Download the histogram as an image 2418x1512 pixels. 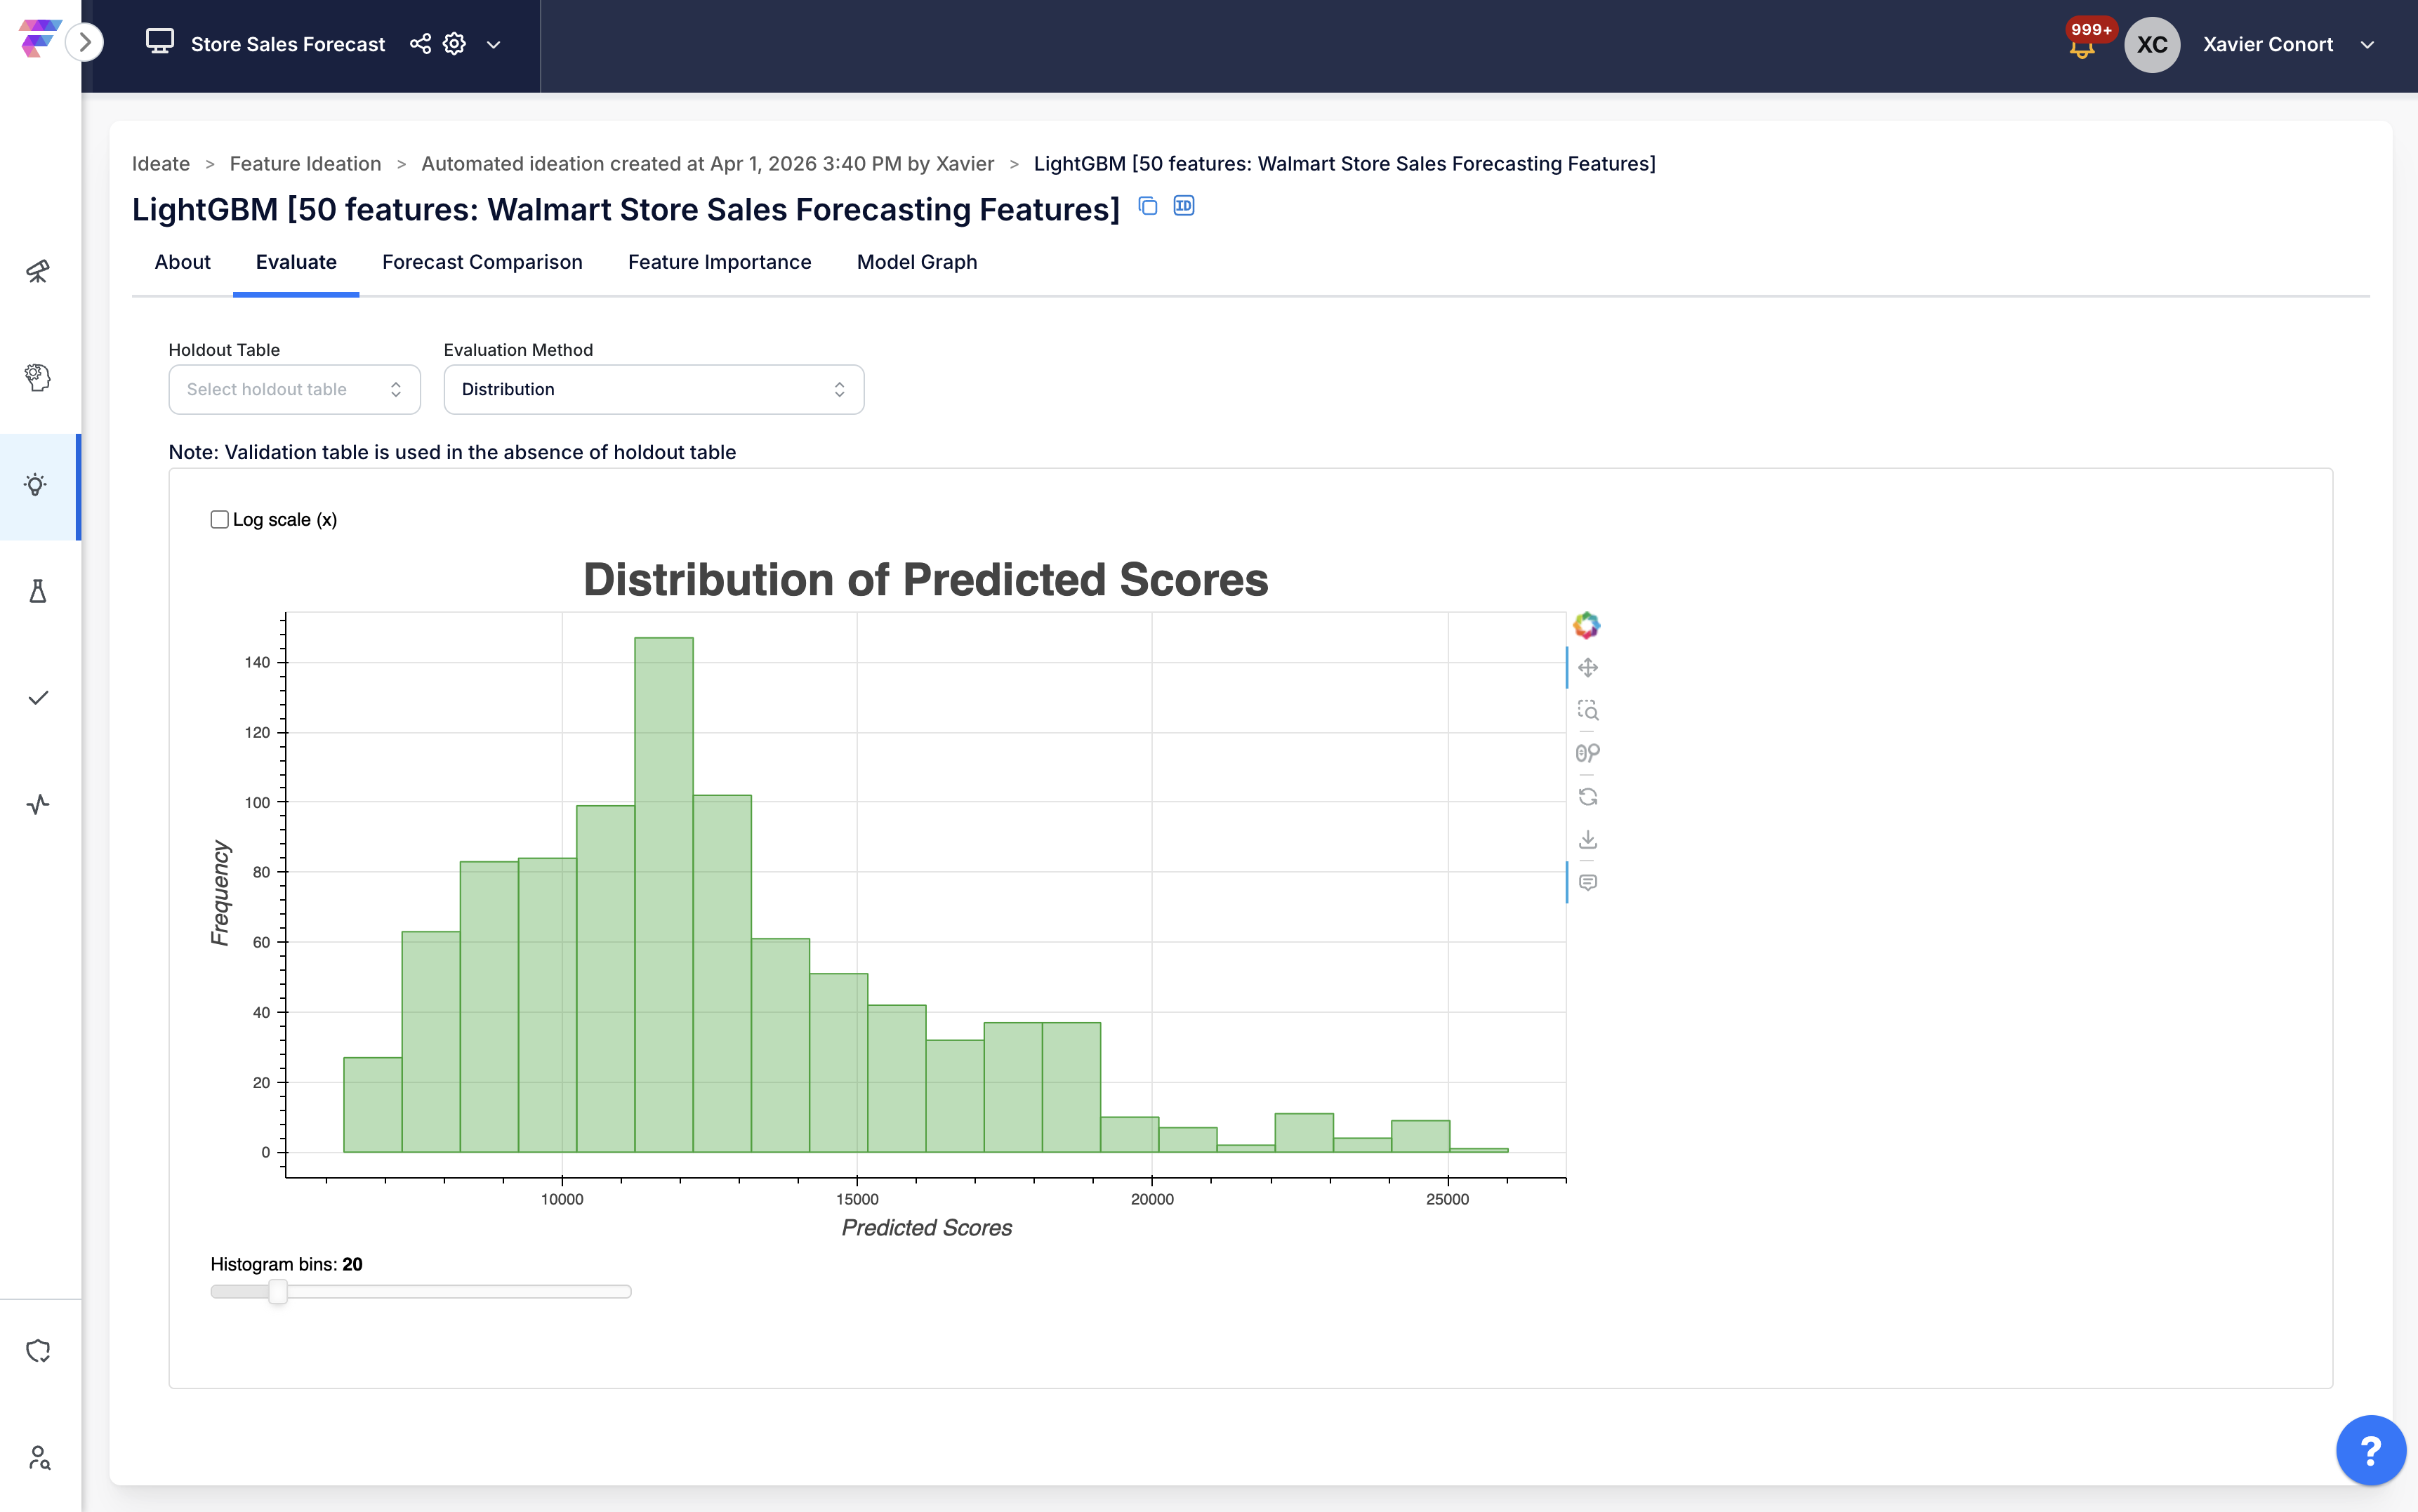[1588, 839]
